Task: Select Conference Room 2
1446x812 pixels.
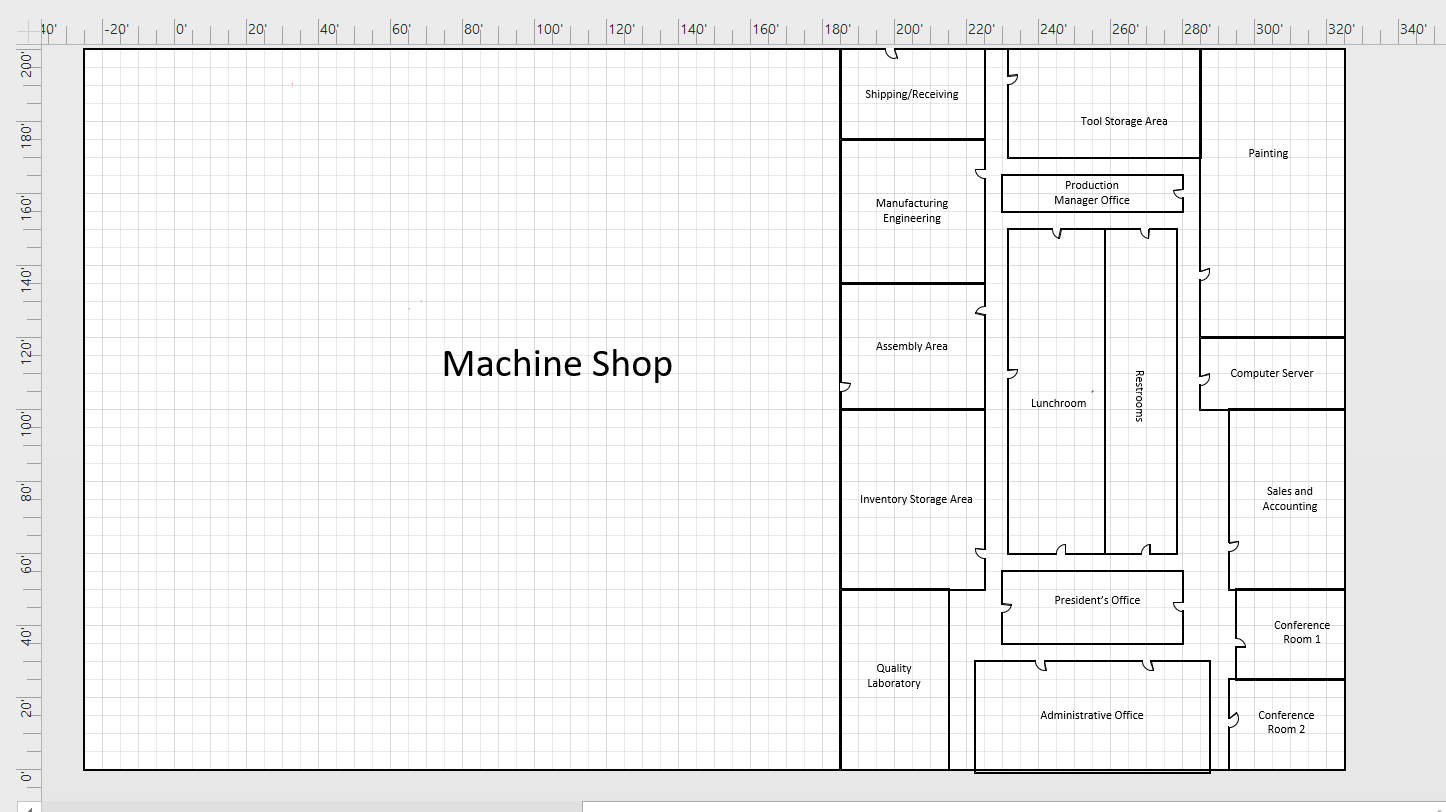Action: pyautogui.click(x=1285, y=722)
